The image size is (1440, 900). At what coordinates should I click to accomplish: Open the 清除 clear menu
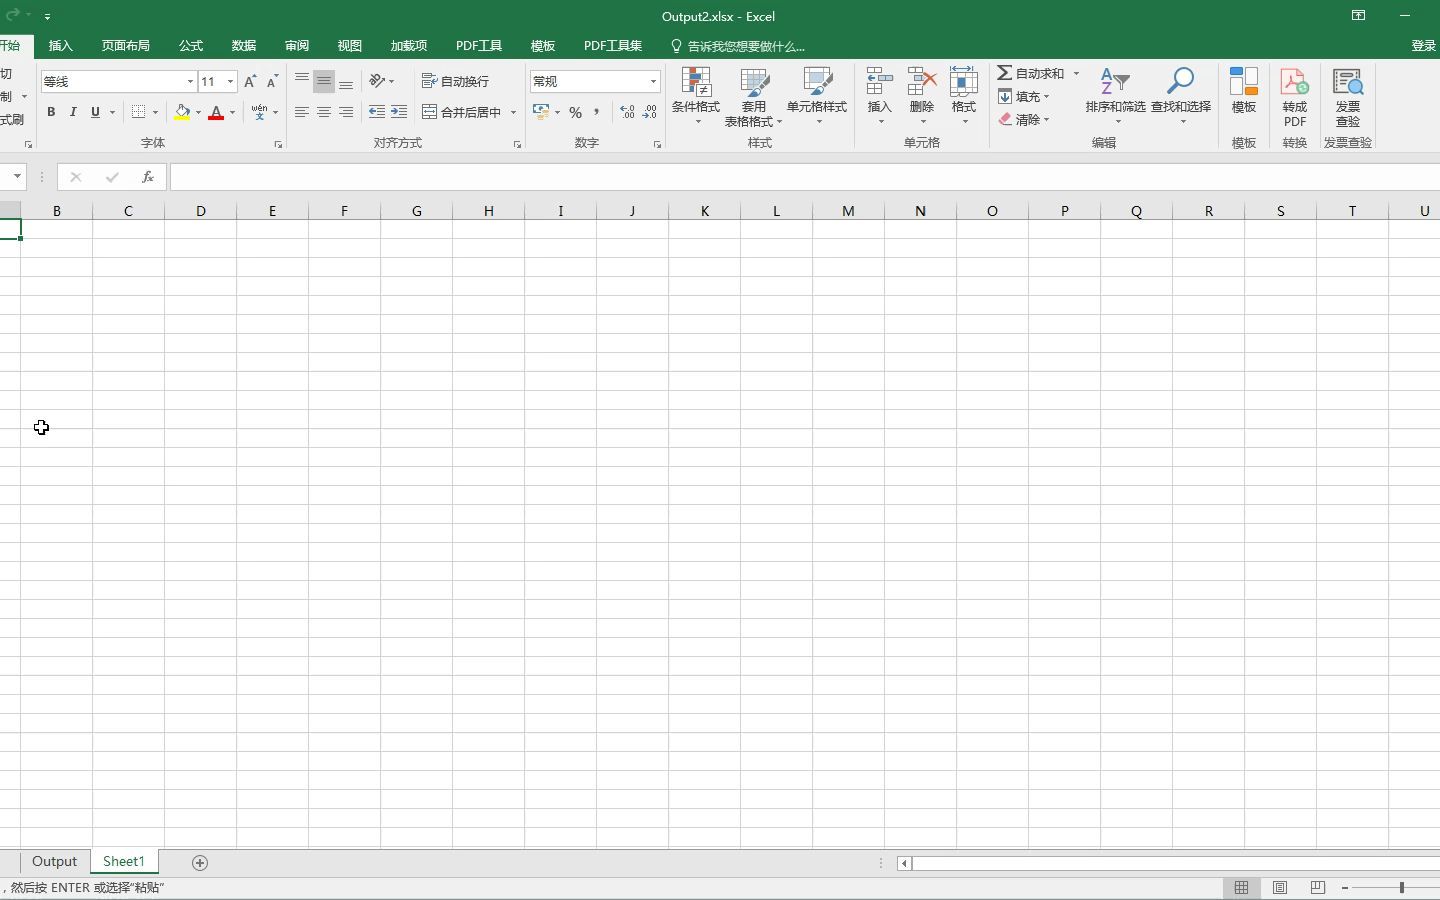coord(1024,119)
